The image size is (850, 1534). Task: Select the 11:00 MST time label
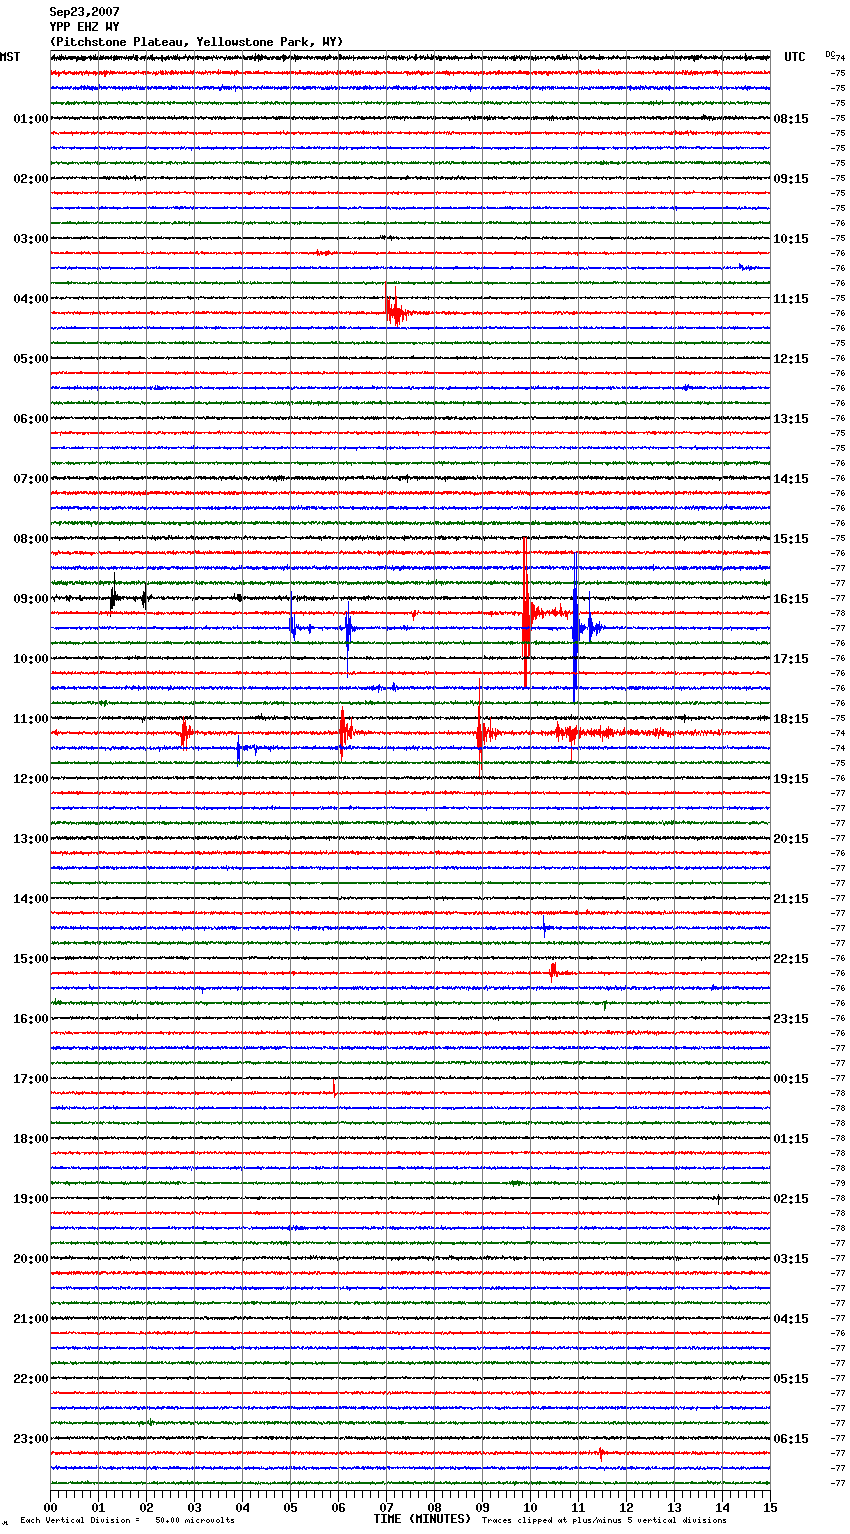click(31, 719)
